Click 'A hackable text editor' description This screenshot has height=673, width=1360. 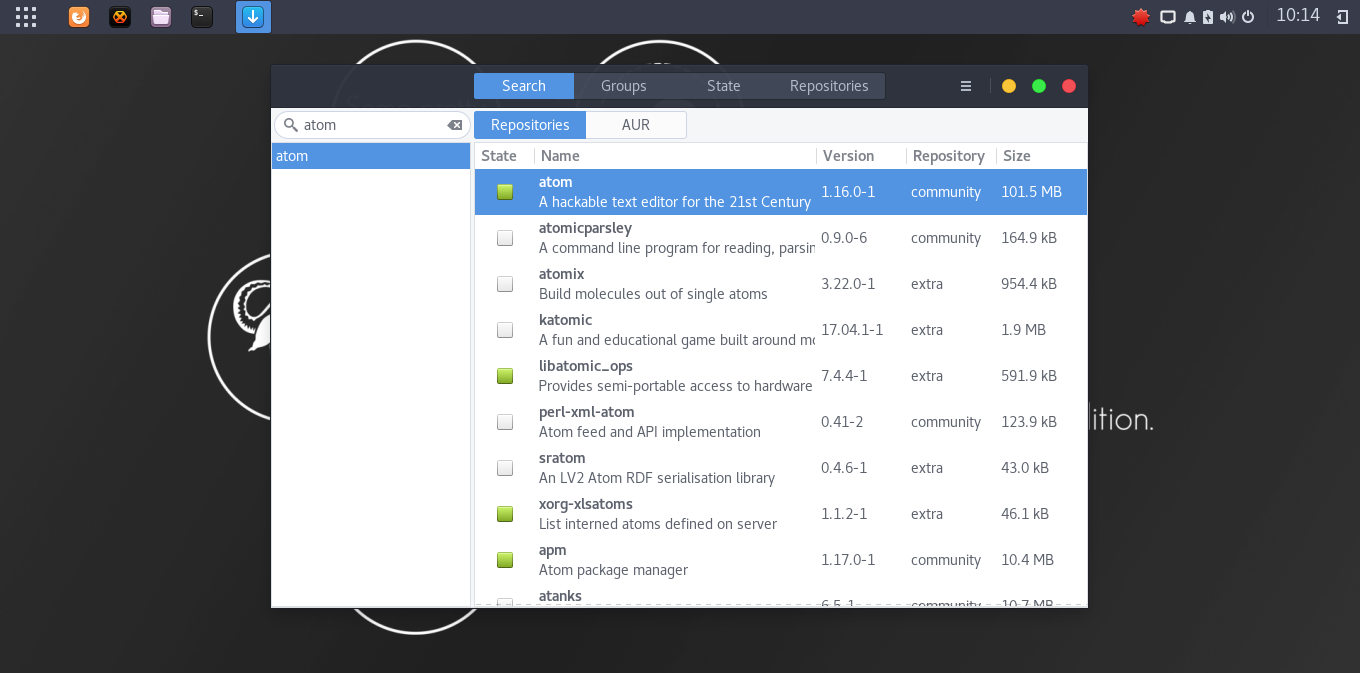675,202
